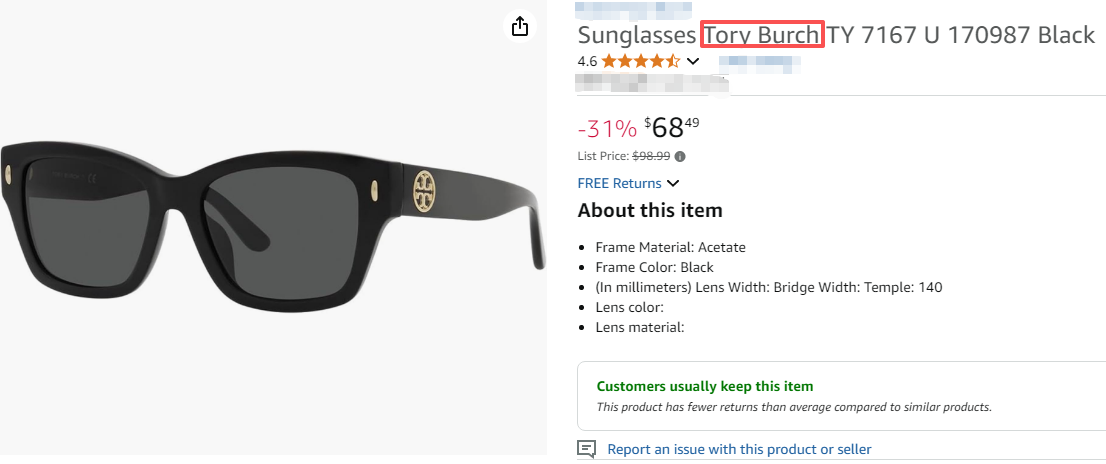Click the Frame Color: Black bullet
The image size is (1106, 464).
tap(654, 267)
